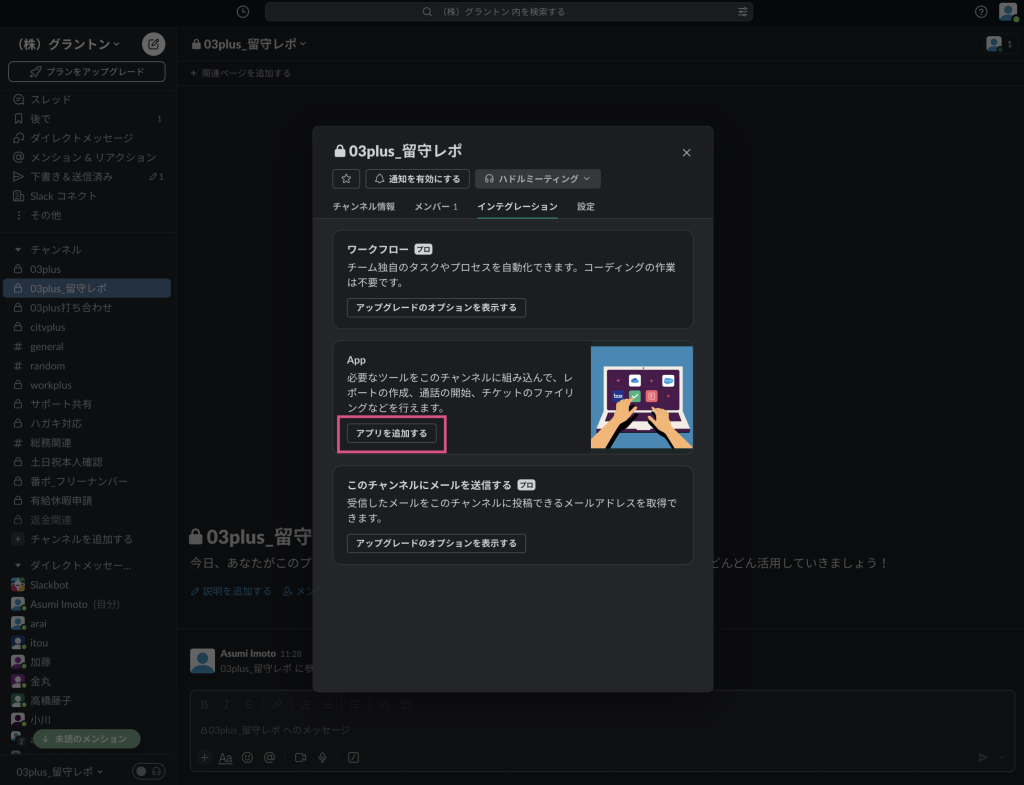Enable notifications with 通知を有効にする
The height and width of the screenshot is (785, 1024).
417,179
